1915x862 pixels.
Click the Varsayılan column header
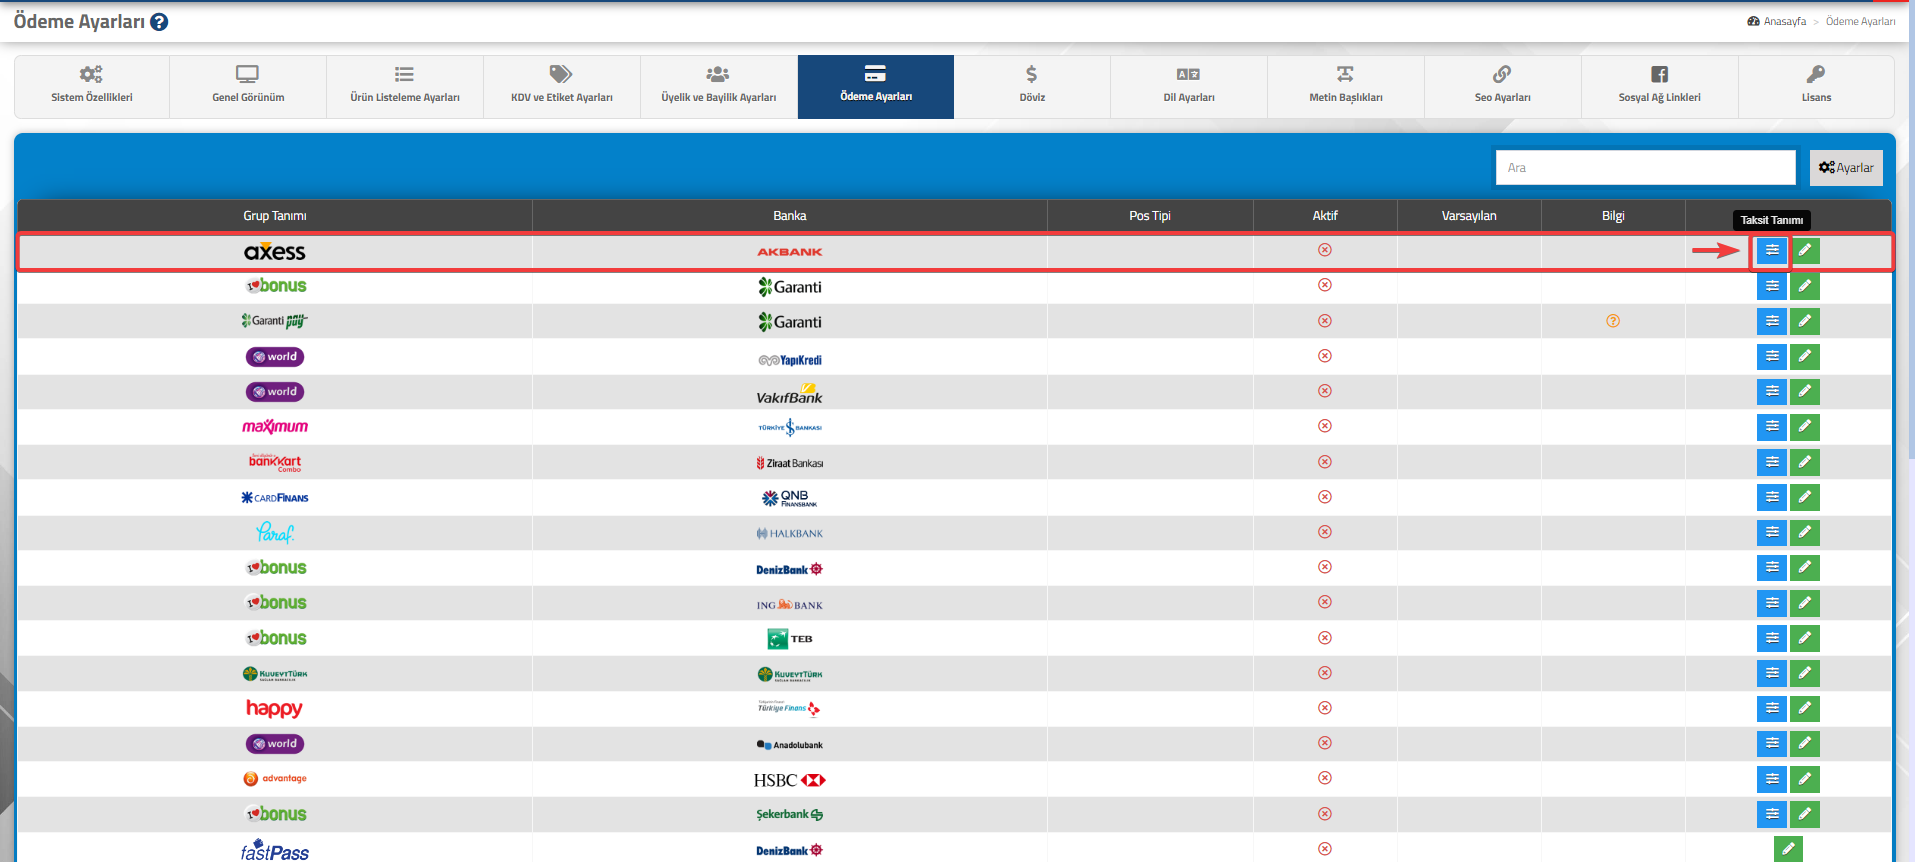click(1469, 216)
